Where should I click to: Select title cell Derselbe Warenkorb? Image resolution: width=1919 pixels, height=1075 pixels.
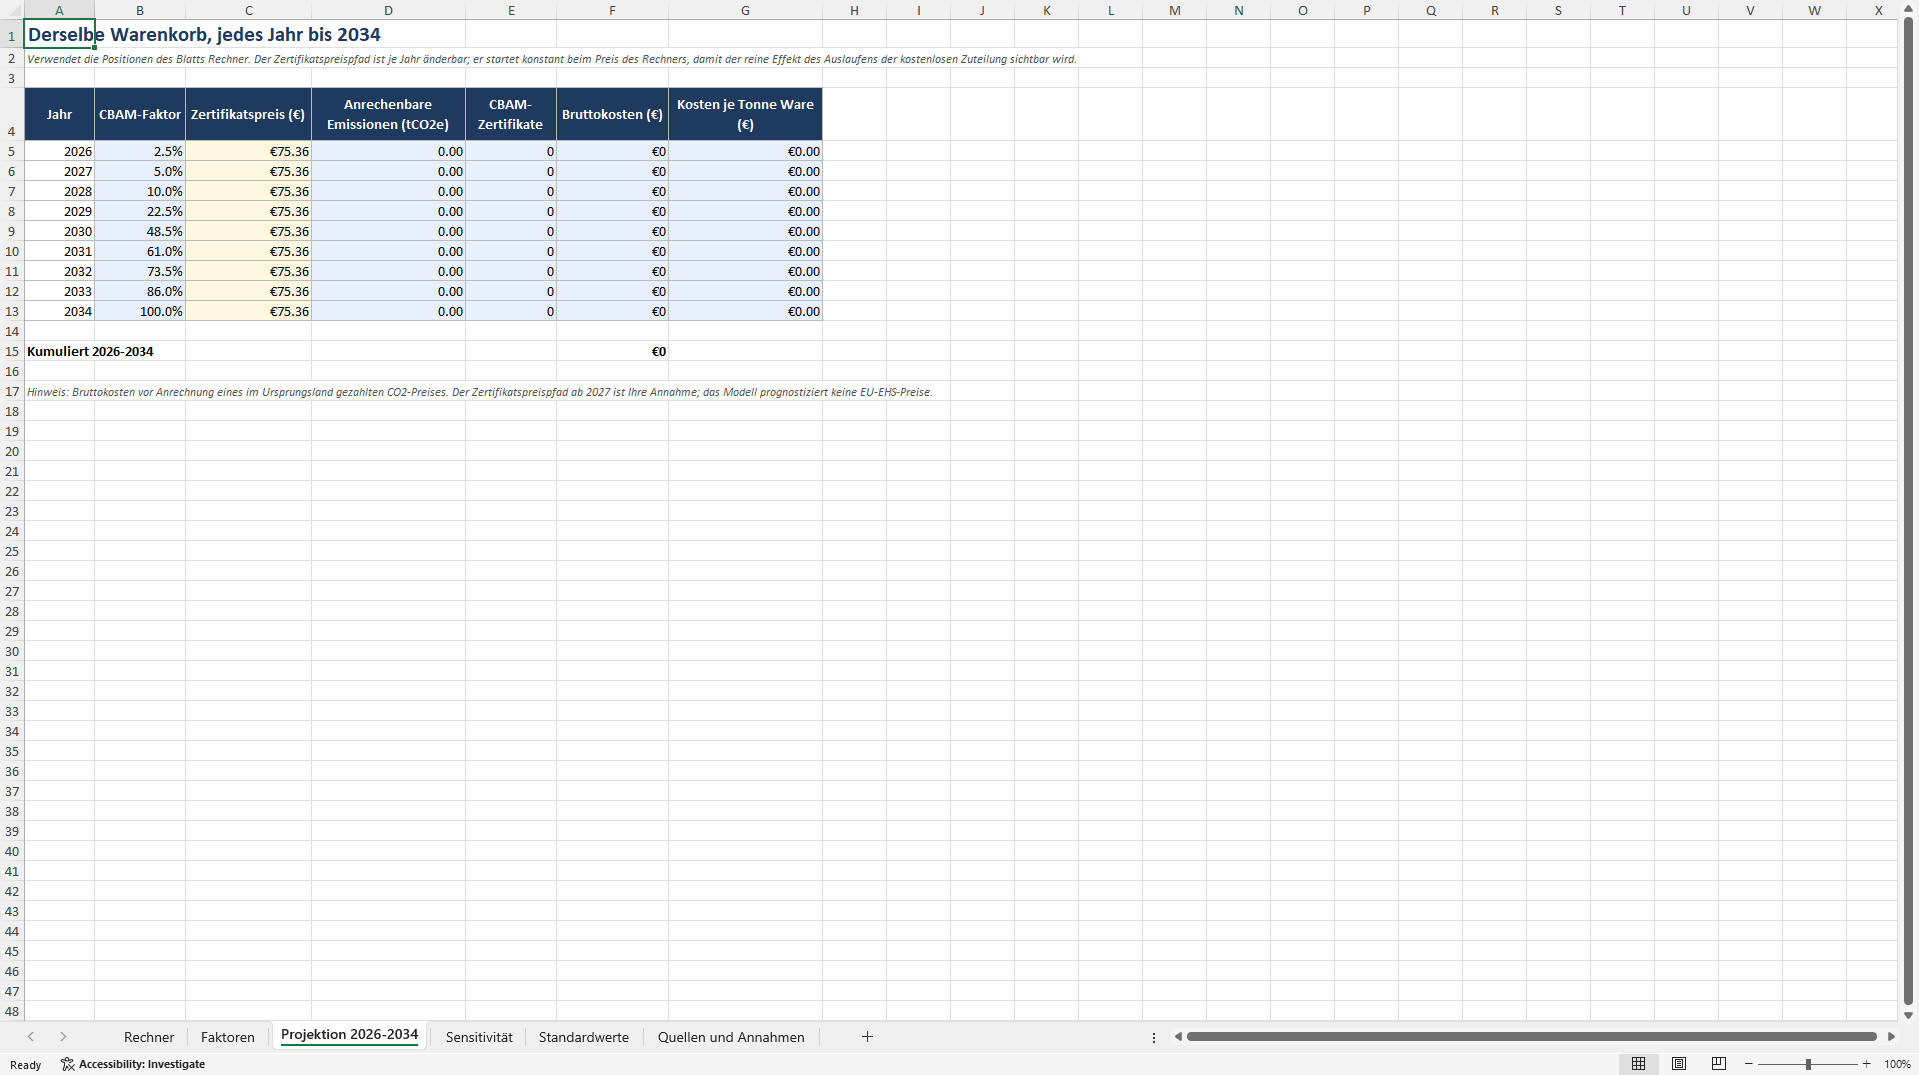59,34
